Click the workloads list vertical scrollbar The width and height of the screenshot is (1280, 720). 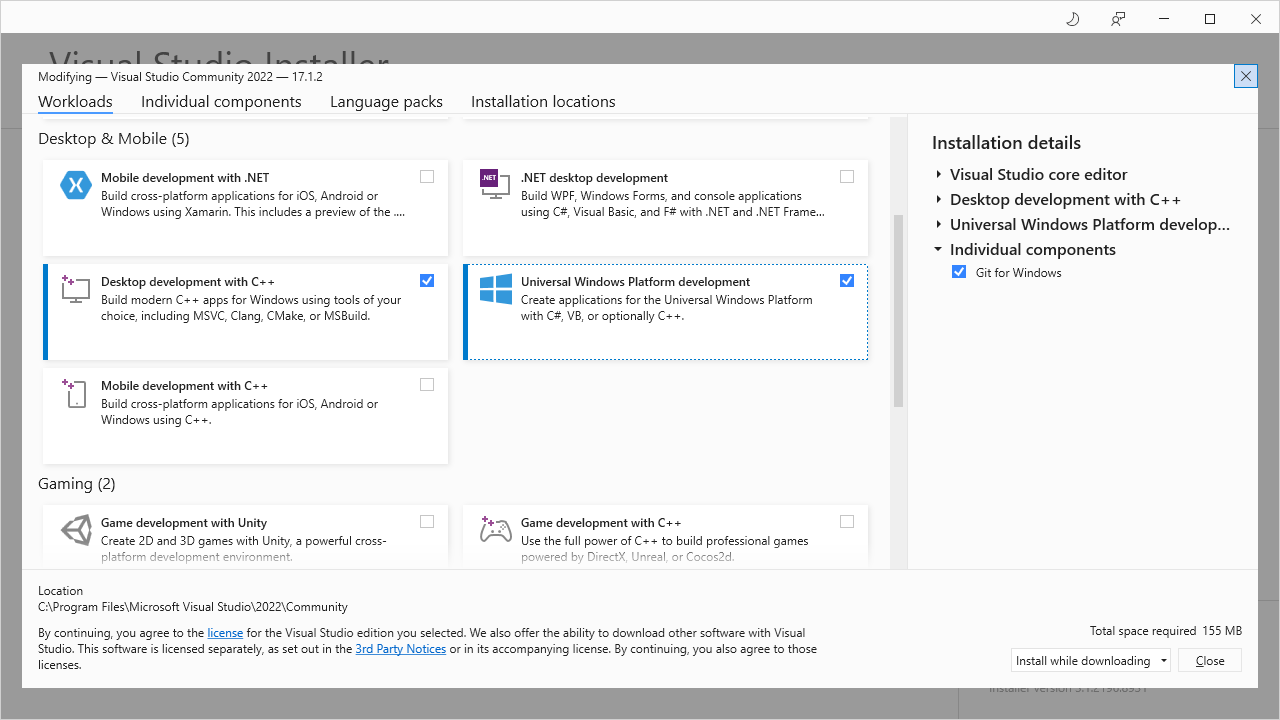coord(898,311)
